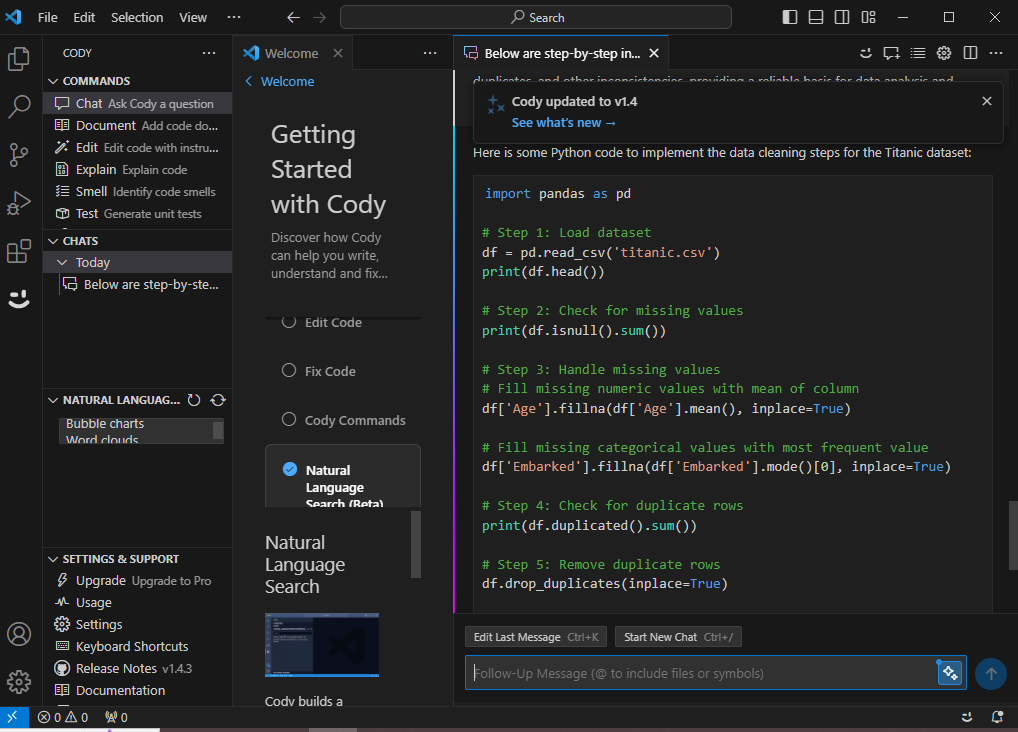Screen dimensions: 1018x732
Task: Open the Cody icon in the activity bar
Action: tap(18, 298)
